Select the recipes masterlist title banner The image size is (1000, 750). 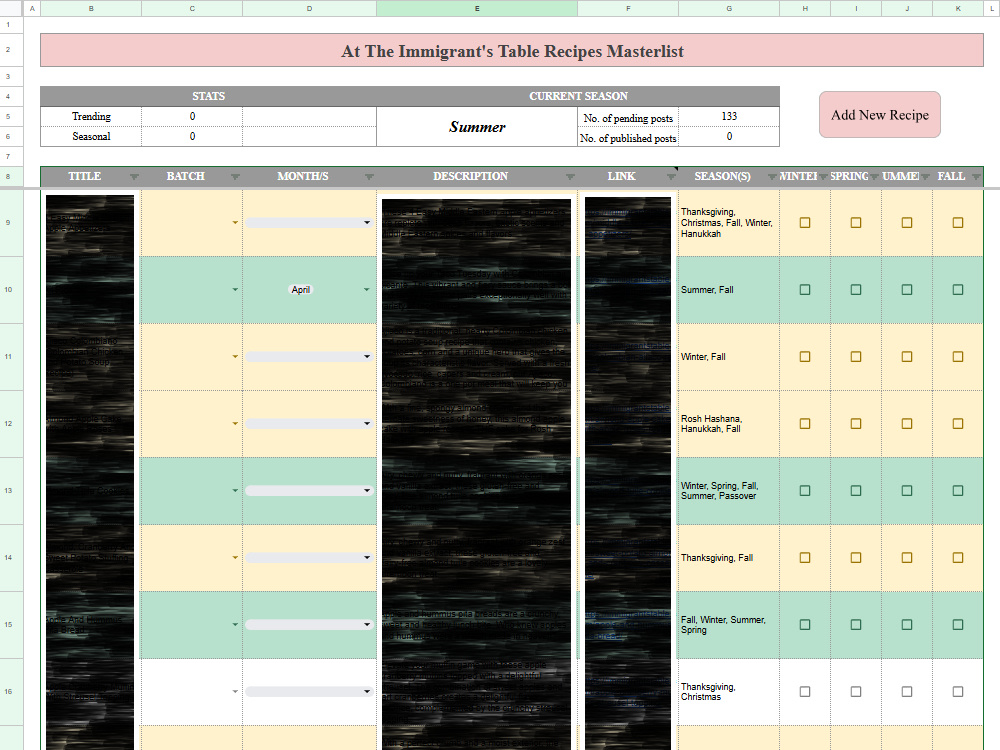coord(511,50)
